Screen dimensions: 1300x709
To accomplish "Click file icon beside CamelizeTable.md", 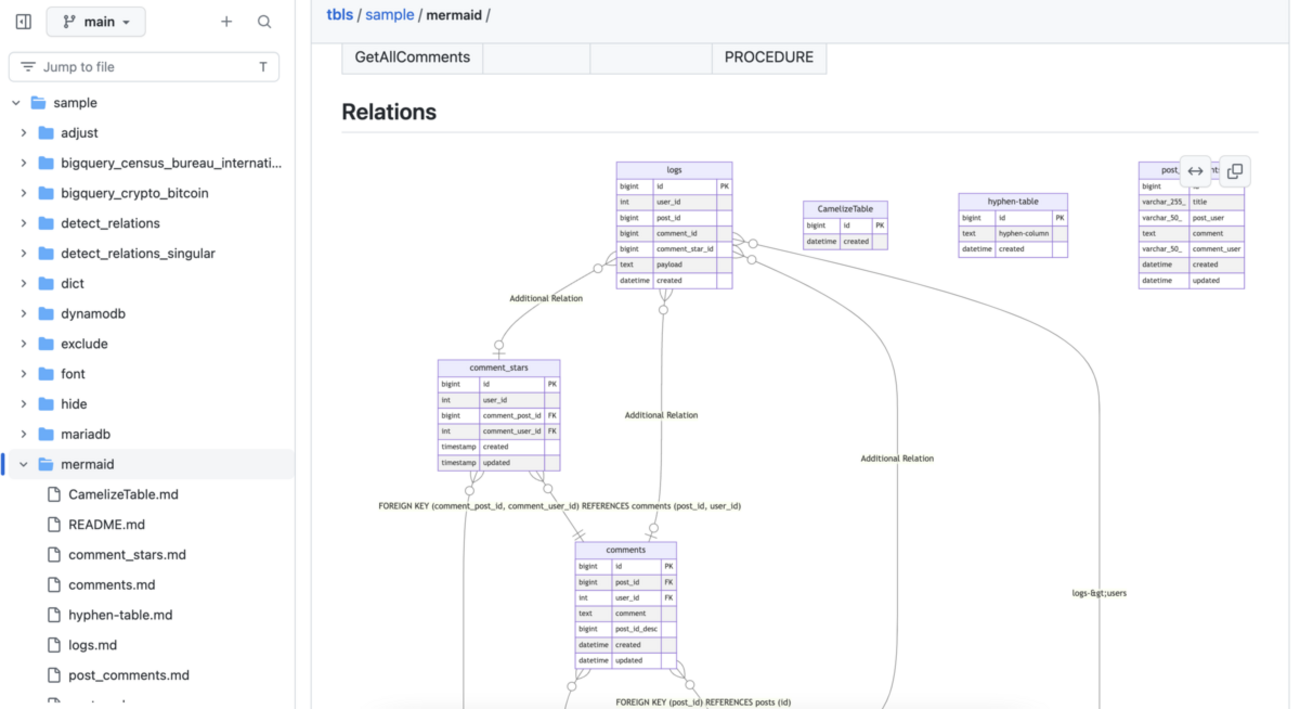I will pos(54,494).
